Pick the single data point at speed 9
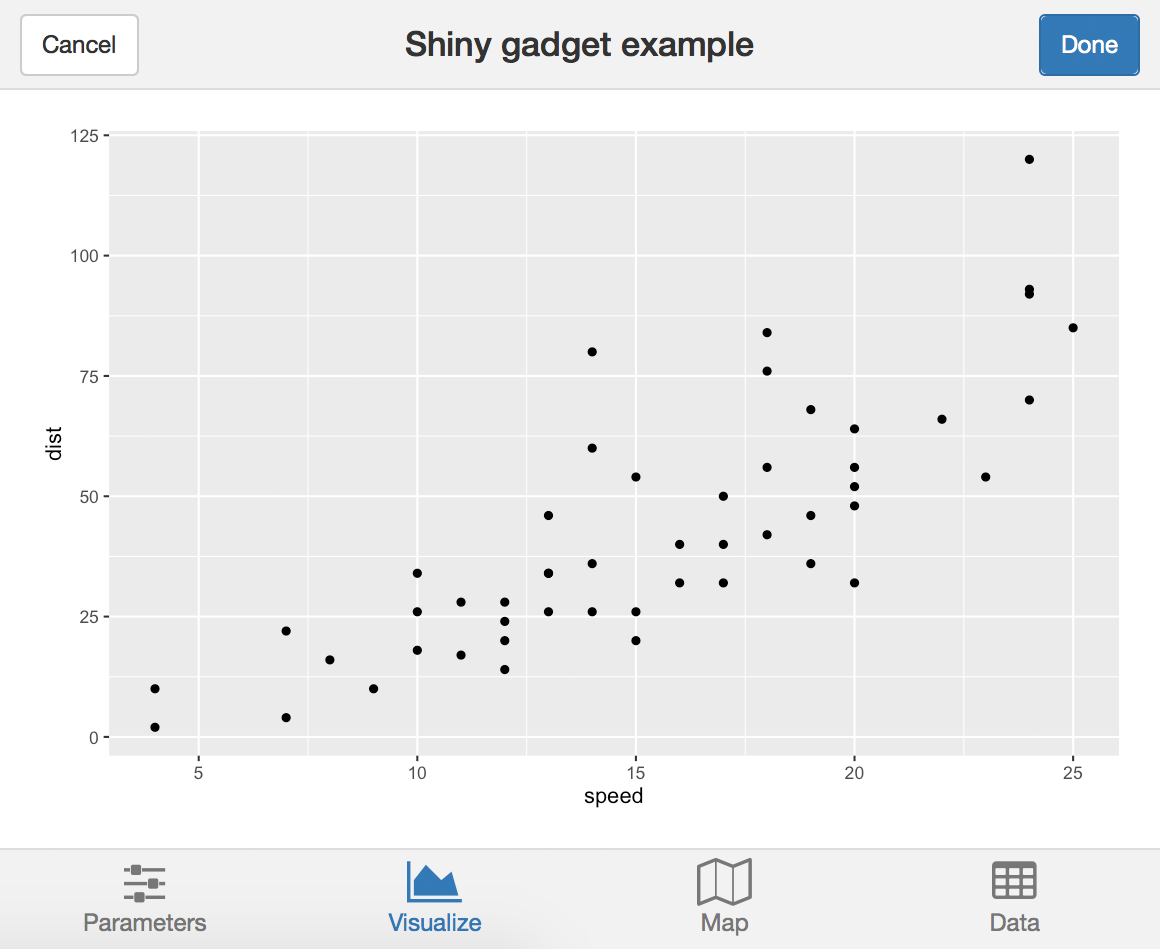Image resolution: width=1160 pixels, height=949 pixels. click(373, 689)
